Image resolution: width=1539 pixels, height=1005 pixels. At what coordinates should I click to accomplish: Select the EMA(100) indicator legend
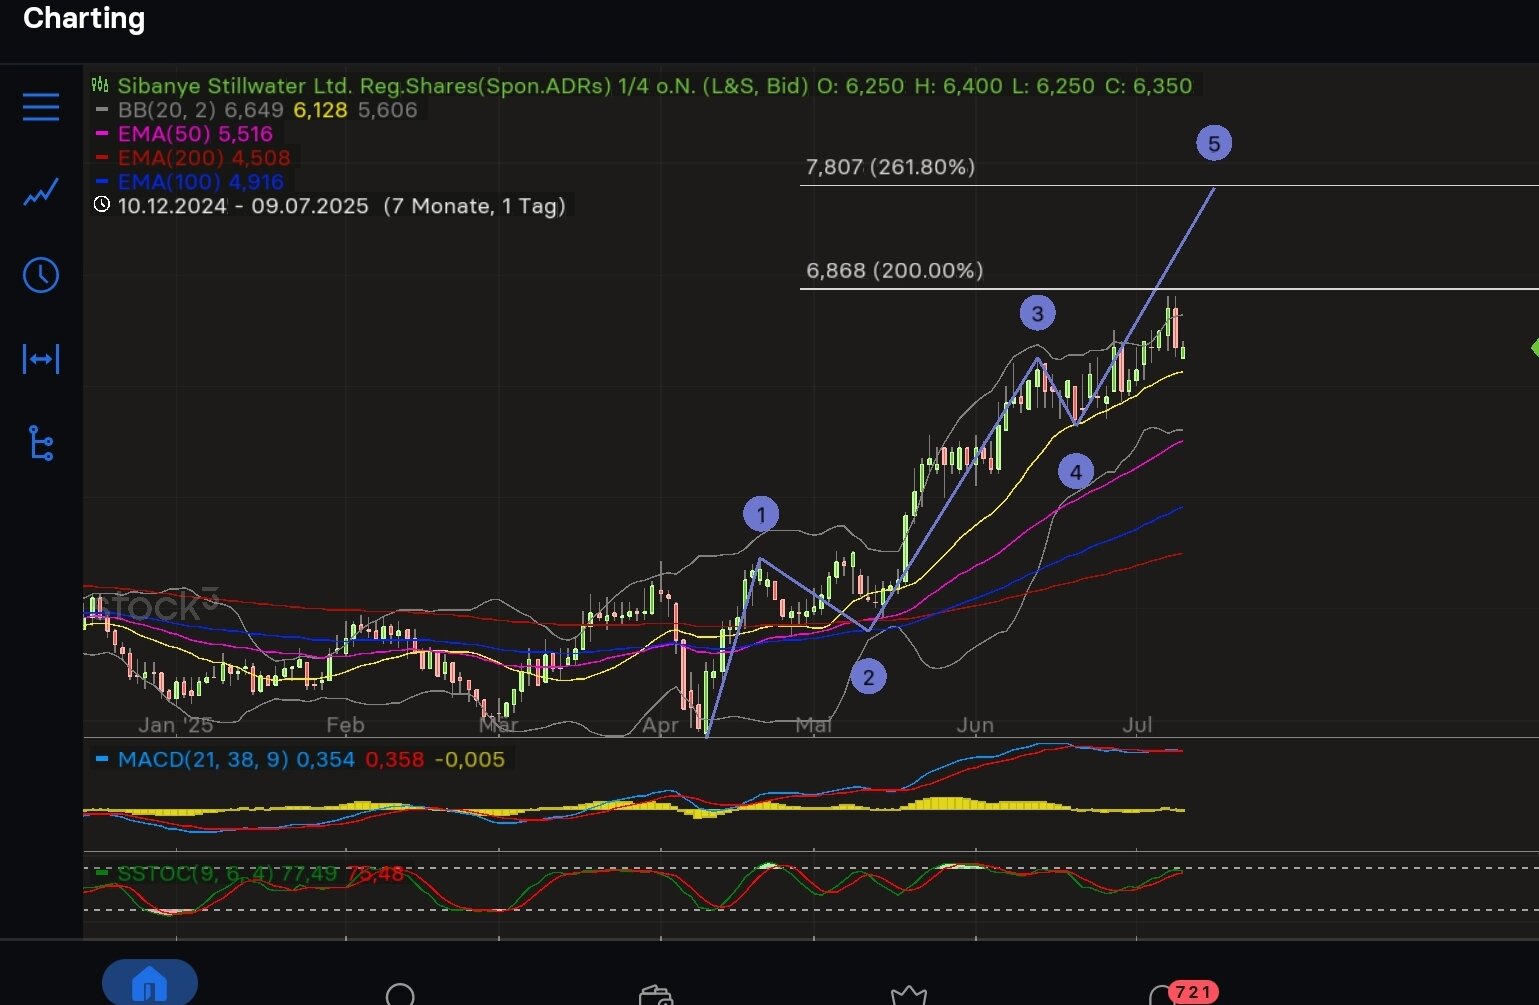point(200,182)
